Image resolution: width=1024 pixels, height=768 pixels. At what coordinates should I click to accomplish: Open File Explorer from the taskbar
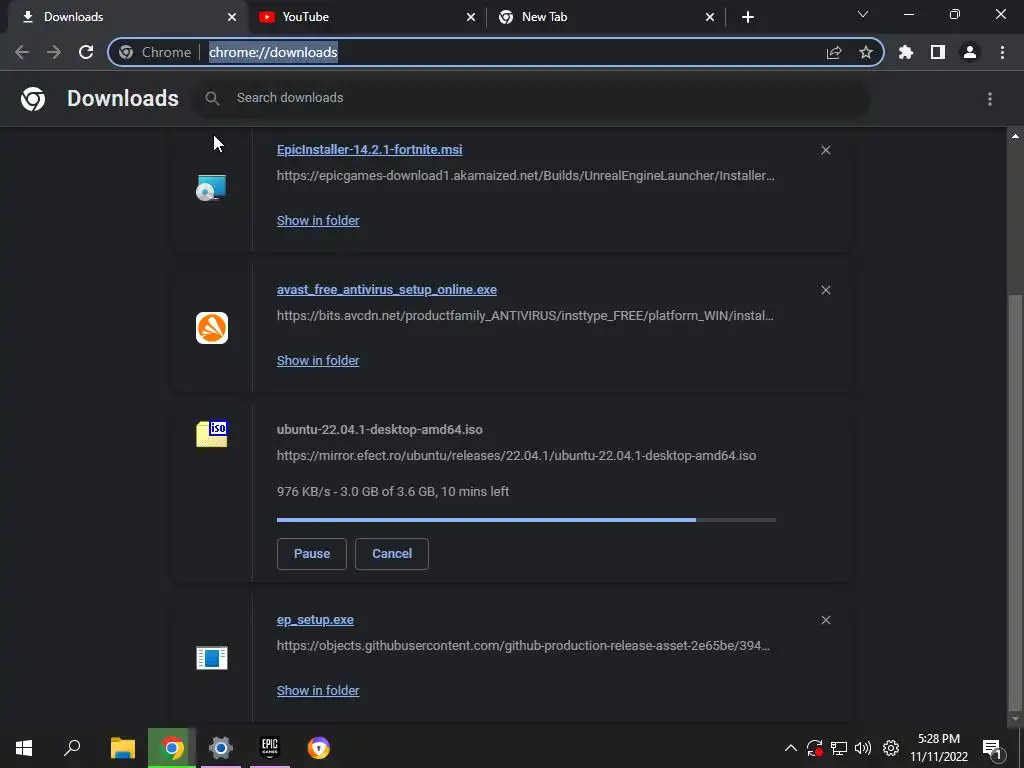(123, 748)
